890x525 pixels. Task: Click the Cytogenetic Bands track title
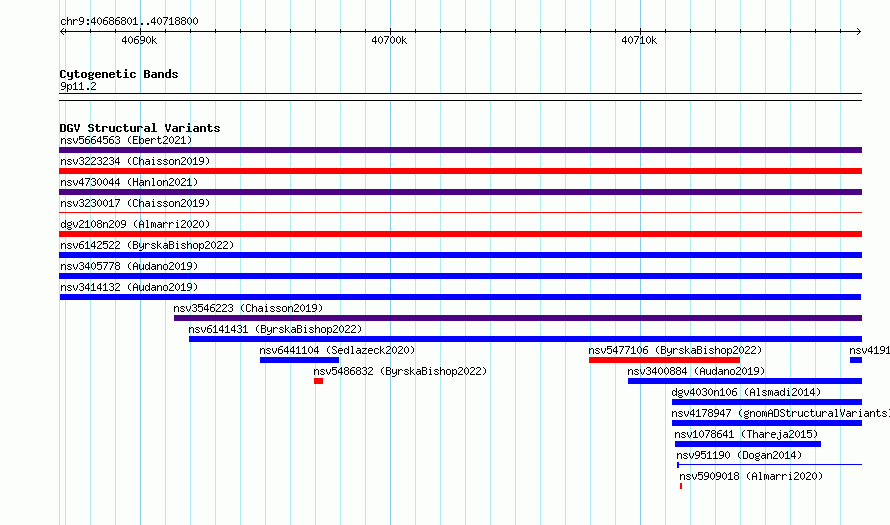[119, 74]
